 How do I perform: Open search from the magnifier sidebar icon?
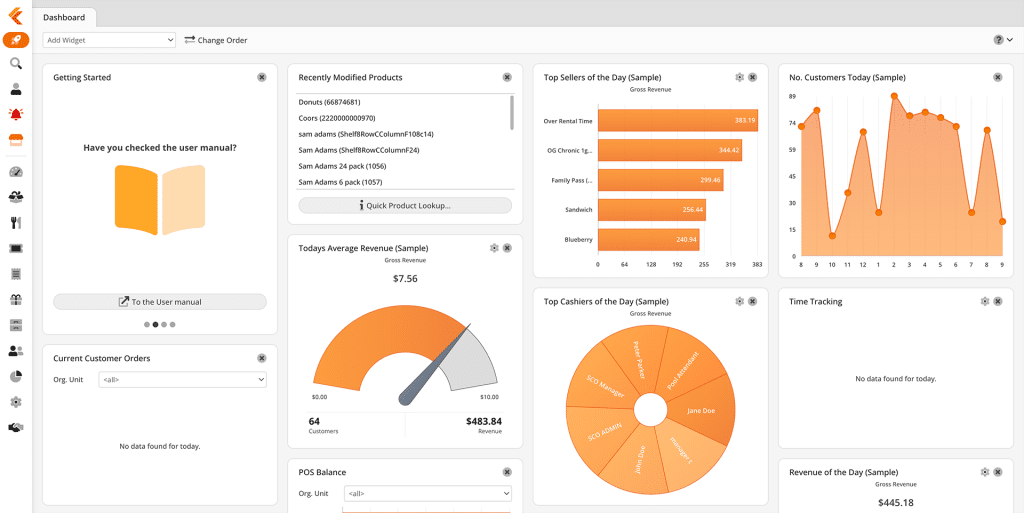tap(16, 64)
